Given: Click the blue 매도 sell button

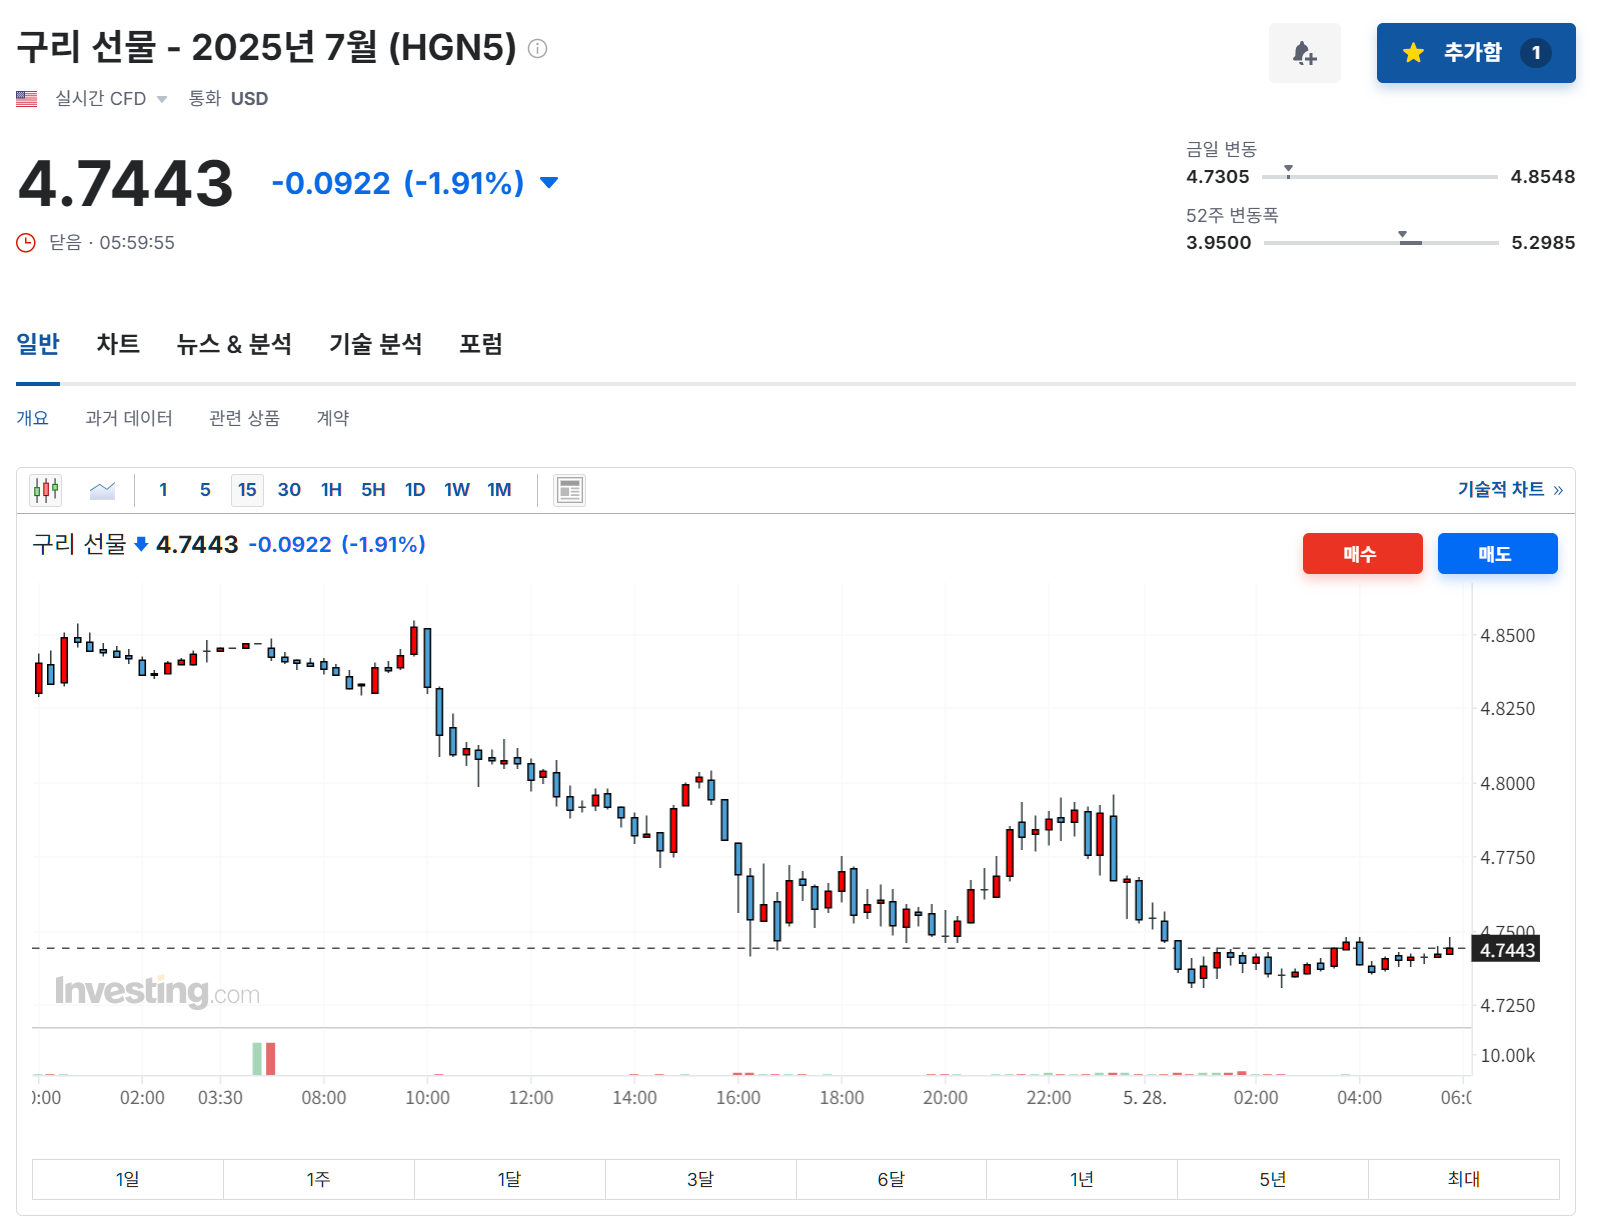Looking at the screenshot, I should 1497,554.
